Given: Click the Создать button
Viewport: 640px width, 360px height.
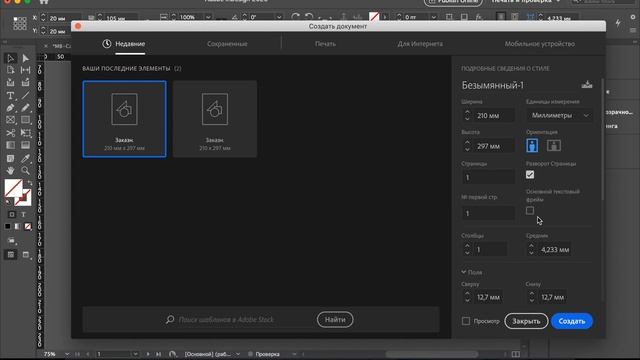Looking at the screenshot, I should click(x=572, y=321).
